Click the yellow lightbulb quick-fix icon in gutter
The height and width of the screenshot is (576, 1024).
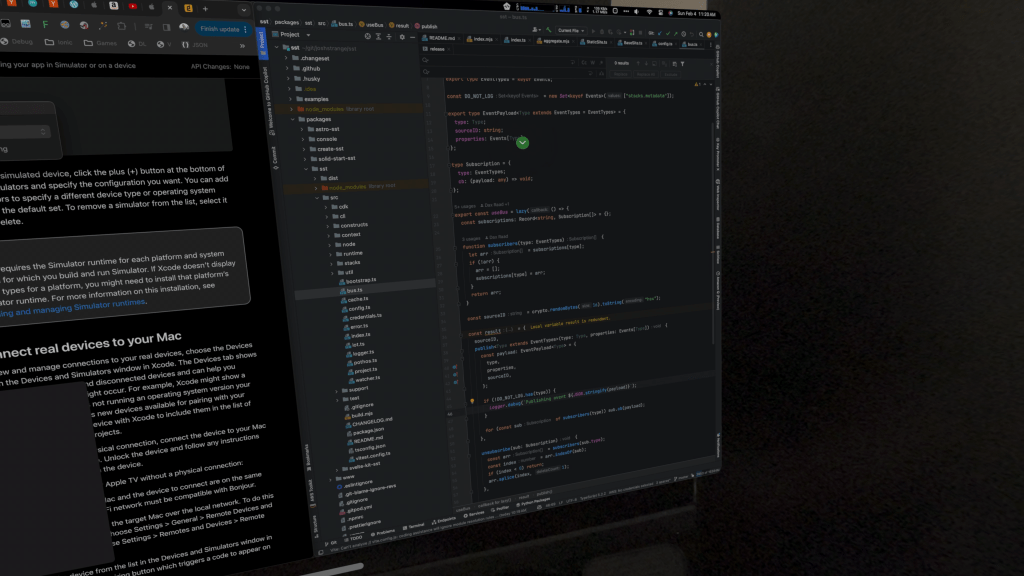coord(471,400)
